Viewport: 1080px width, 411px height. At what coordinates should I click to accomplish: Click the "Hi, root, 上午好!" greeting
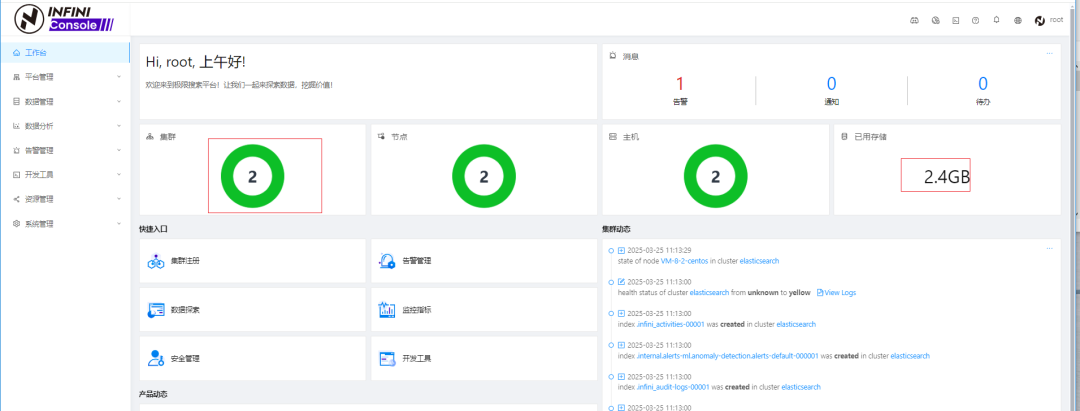point(196,62)
